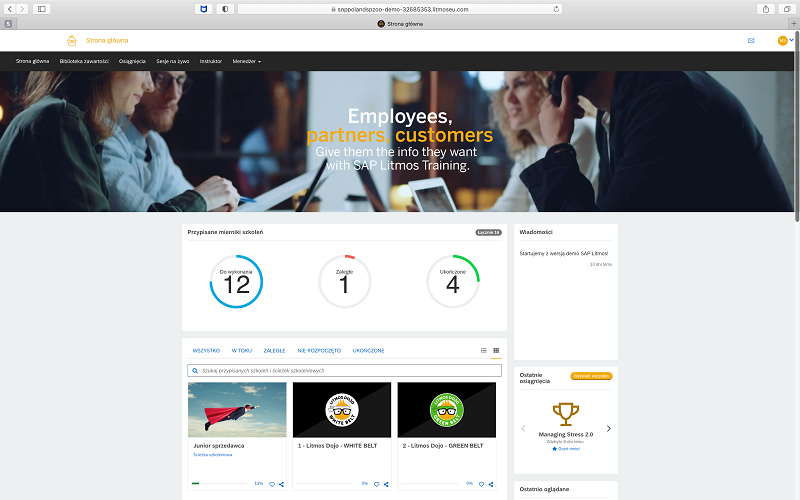800x500 pixels.
Task: Click the orange user avatar icon
Action: click(x=783, y=40)
